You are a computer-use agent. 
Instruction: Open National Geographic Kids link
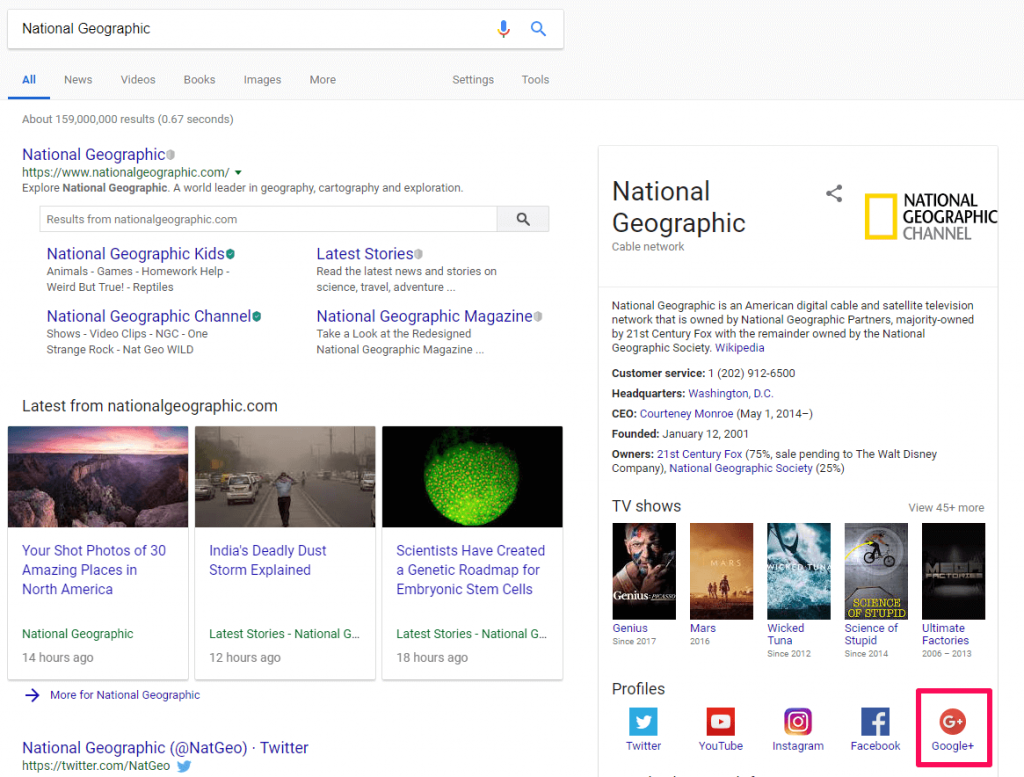point(135,254)
